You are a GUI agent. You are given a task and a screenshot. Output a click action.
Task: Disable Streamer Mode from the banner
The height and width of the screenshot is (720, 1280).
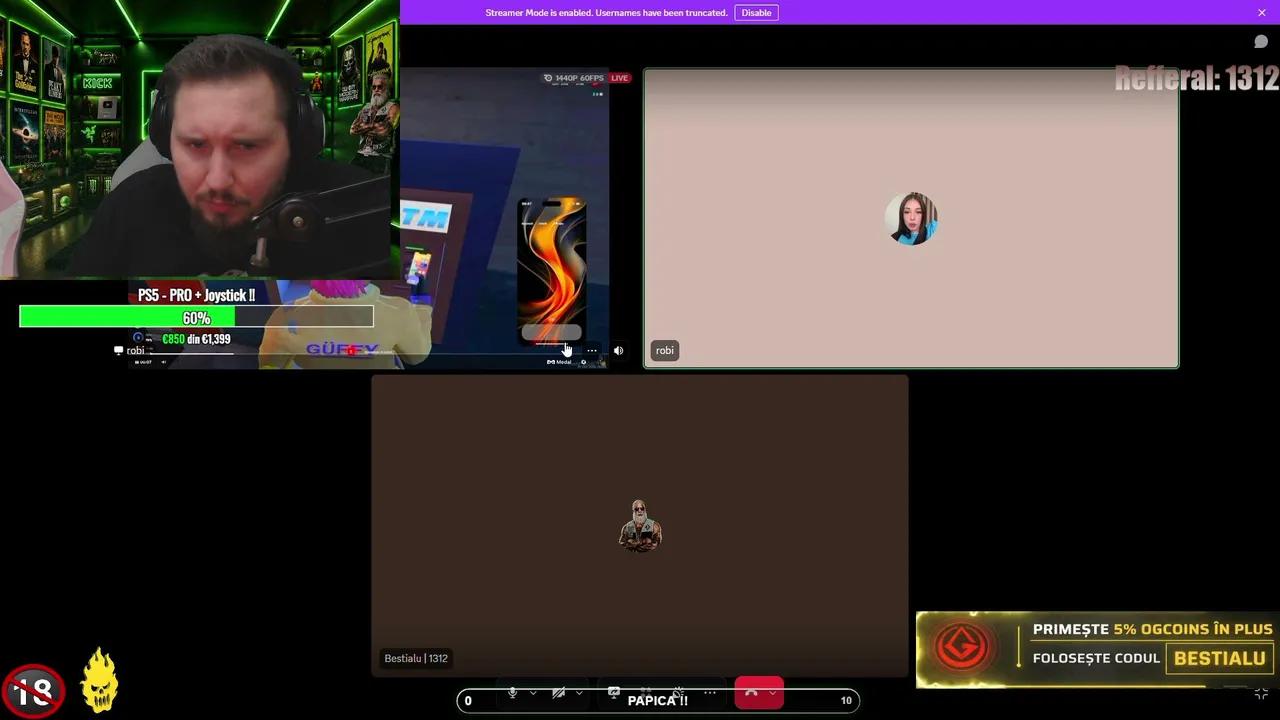click(756, 13)
